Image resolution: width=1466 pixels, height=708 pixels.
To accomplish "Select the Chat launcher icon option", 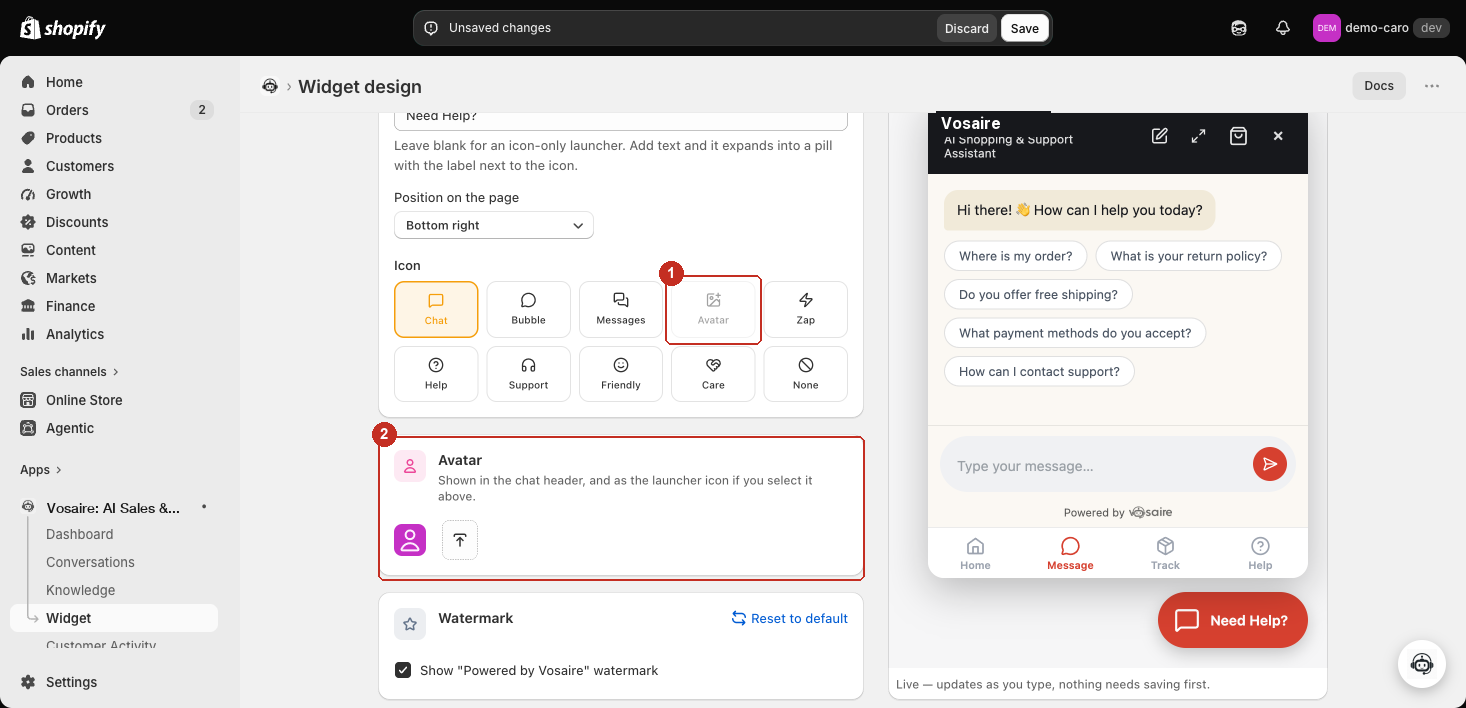I will (436, 309).
